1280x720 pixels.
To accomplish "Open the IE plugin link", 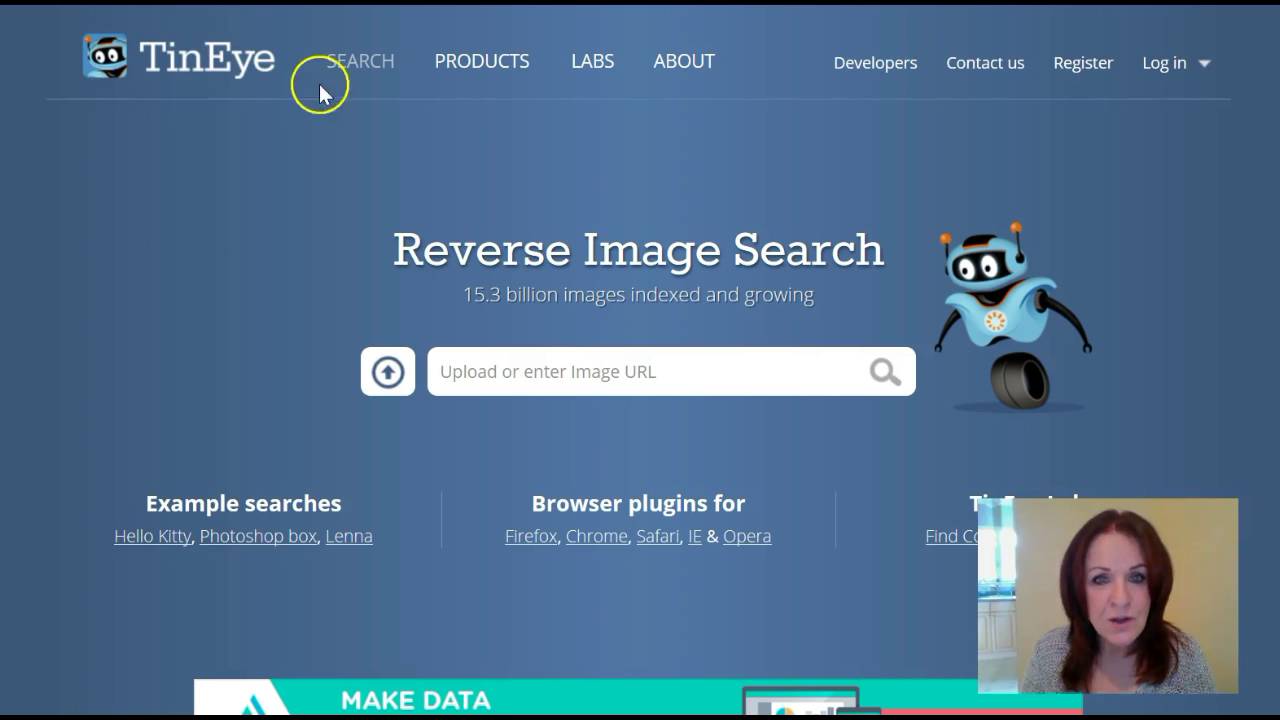I will point(695,536).
